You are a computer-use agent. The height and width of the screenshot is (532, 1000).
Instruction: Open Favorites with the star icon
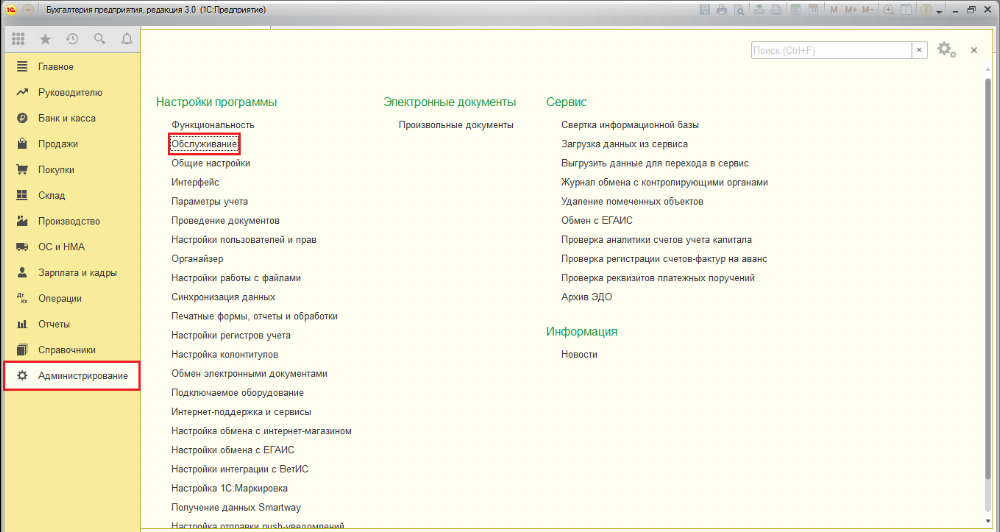(x=45, y=39)
